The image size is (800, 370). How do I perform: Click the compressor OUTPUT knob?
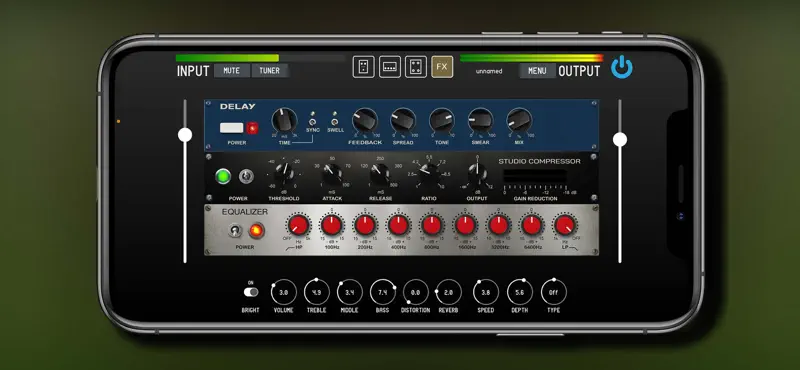click(477, 175)
